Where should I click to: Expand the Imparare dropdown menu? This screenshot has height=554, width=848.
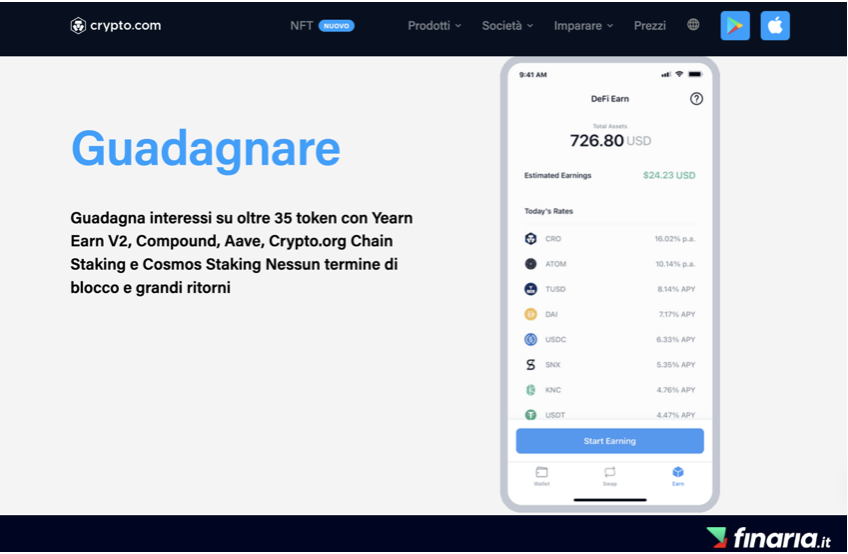coord(583,25)
